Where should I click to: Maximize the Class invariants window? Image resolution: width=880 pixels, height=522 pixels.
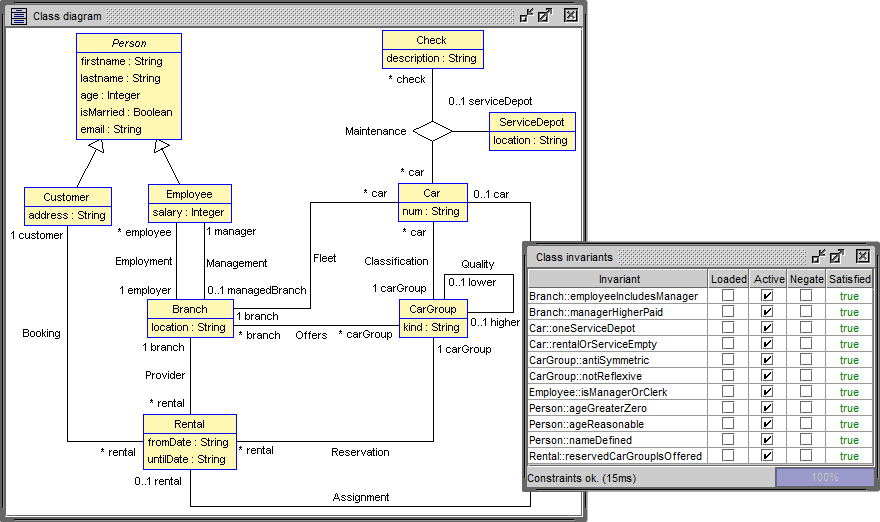coord(837,257)
